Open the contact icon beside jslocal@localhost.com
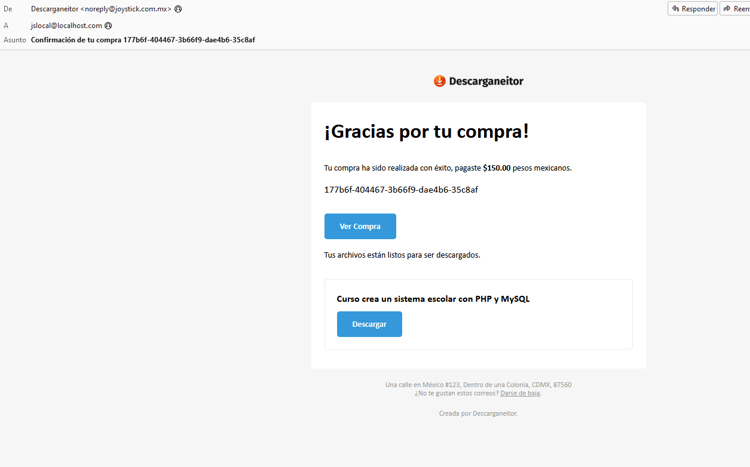This screenshot has height=467, width=750. [x=108, y=26]
